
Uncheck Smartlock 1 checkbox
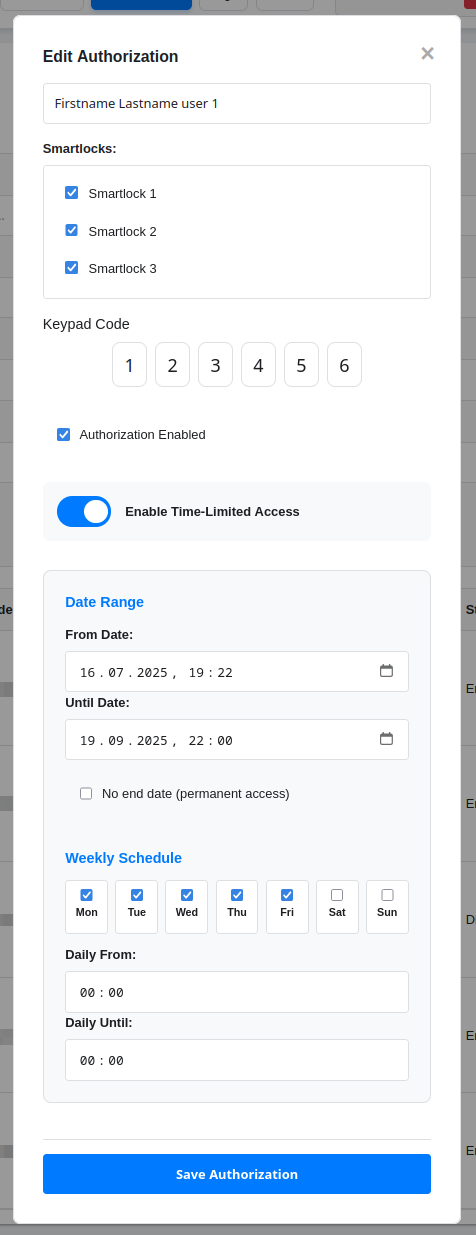[71, 192]
